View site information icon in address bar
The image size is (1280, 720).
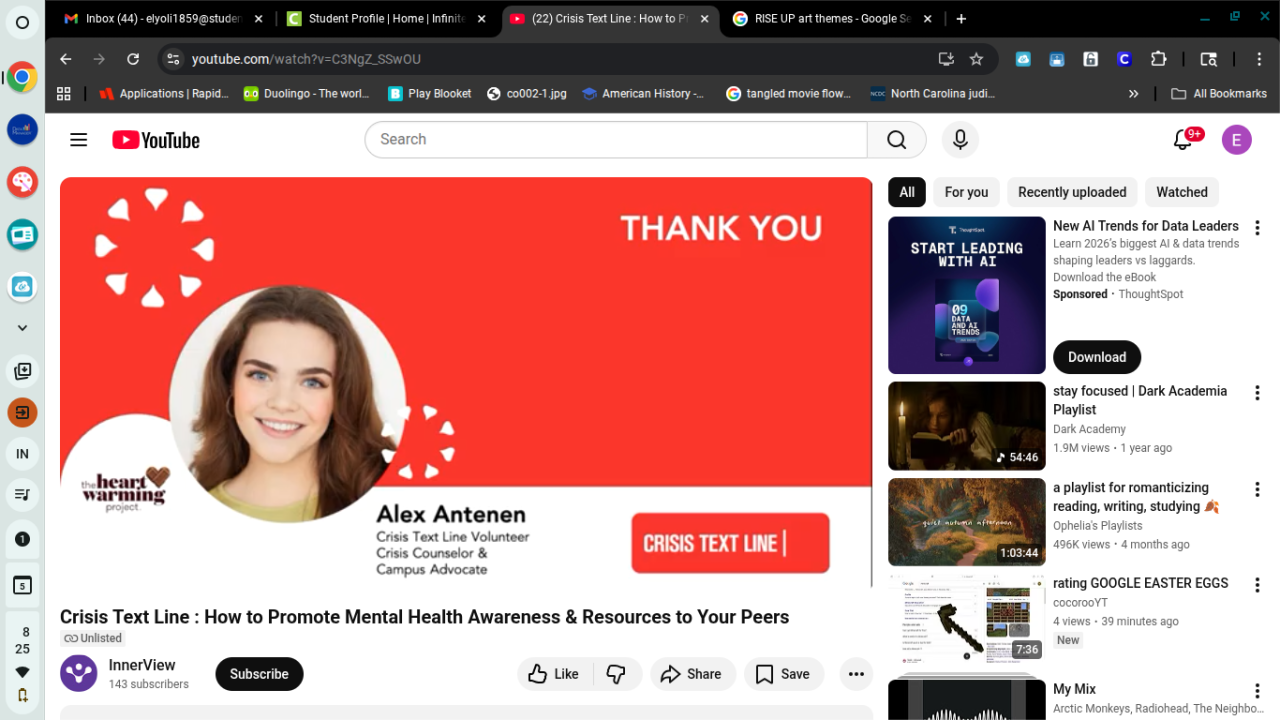(173, 59)
